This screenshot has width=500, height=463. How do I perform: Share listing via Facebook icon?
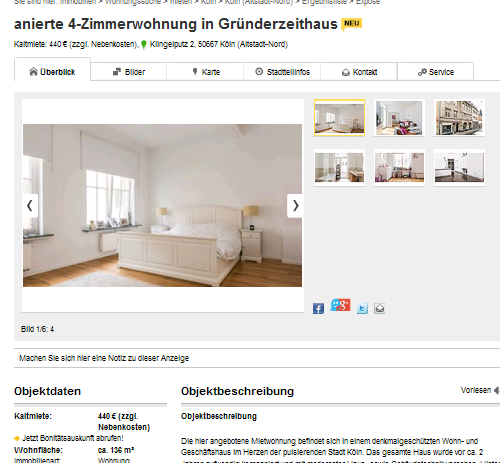[318, 309]
